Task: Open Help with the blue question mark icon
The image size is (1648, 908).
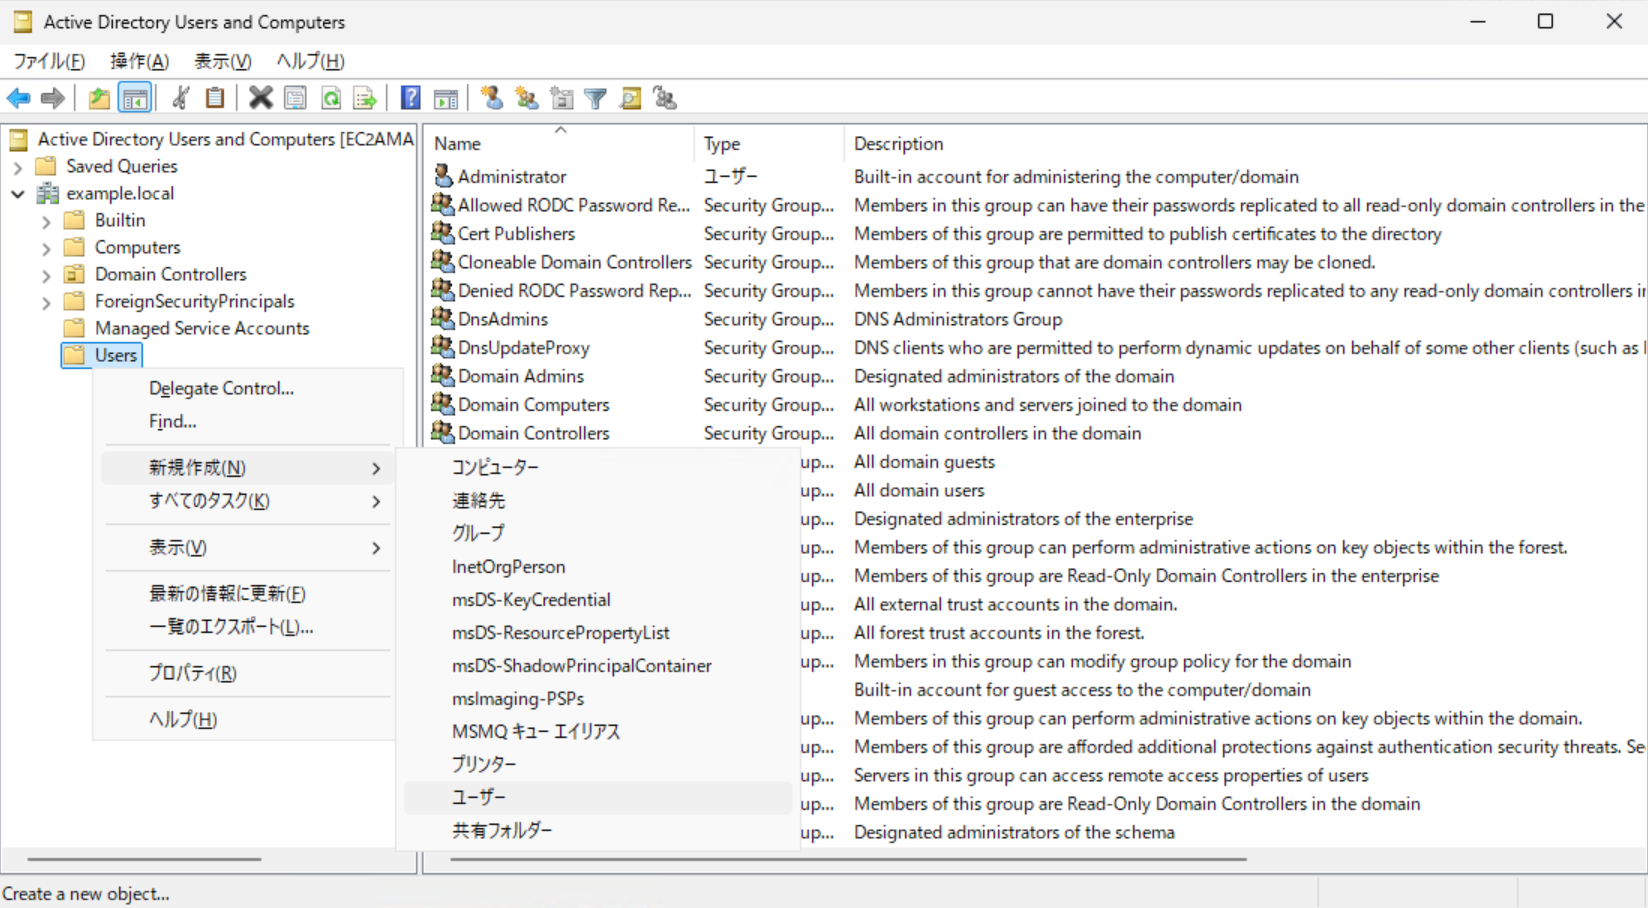Action: pyautogui.click(x=410, y=98)
